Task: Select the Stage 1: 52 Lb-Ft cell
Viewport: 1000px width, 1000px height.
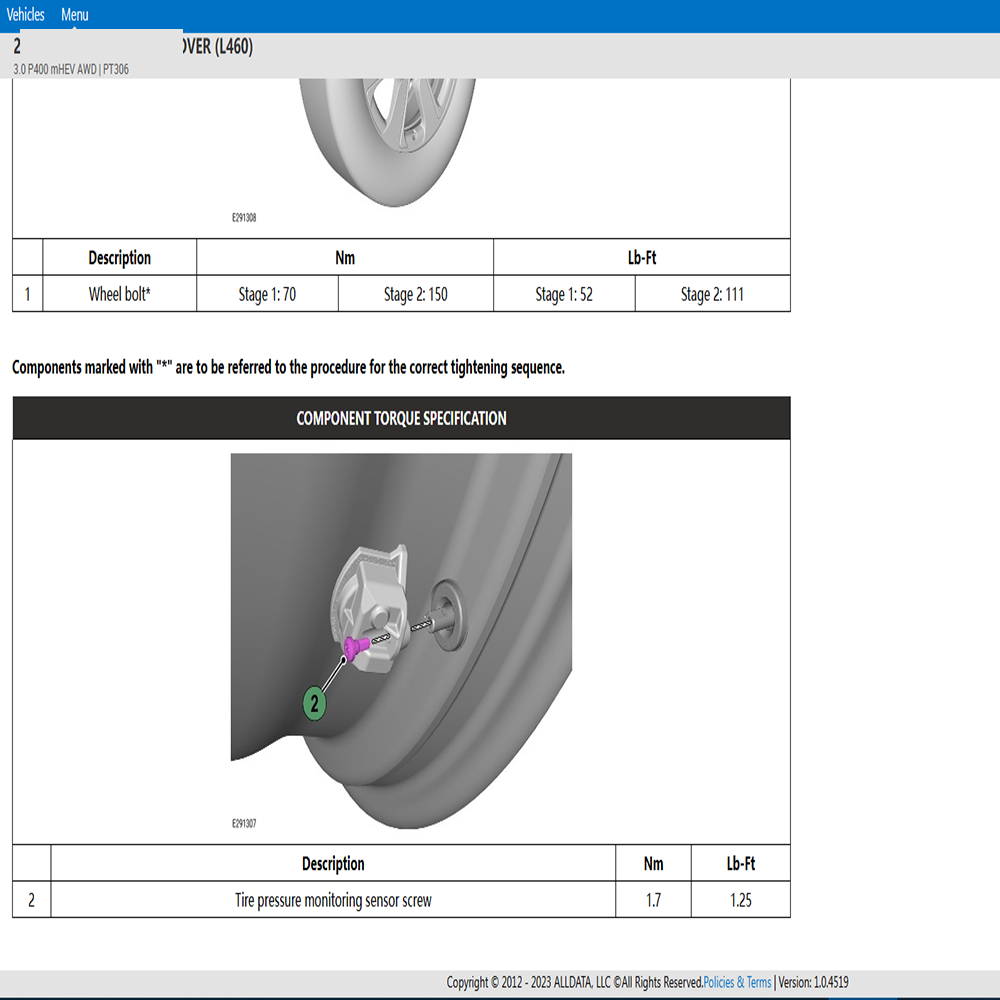Action: tap(564, 294)
